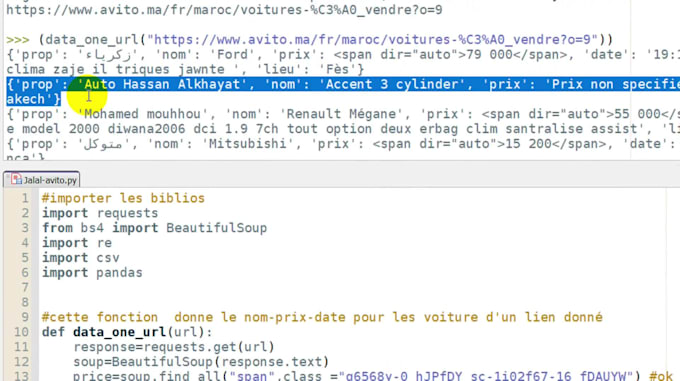Click the highlighted 'Auto Hassan Alkhayat' output line

(343, 84)
